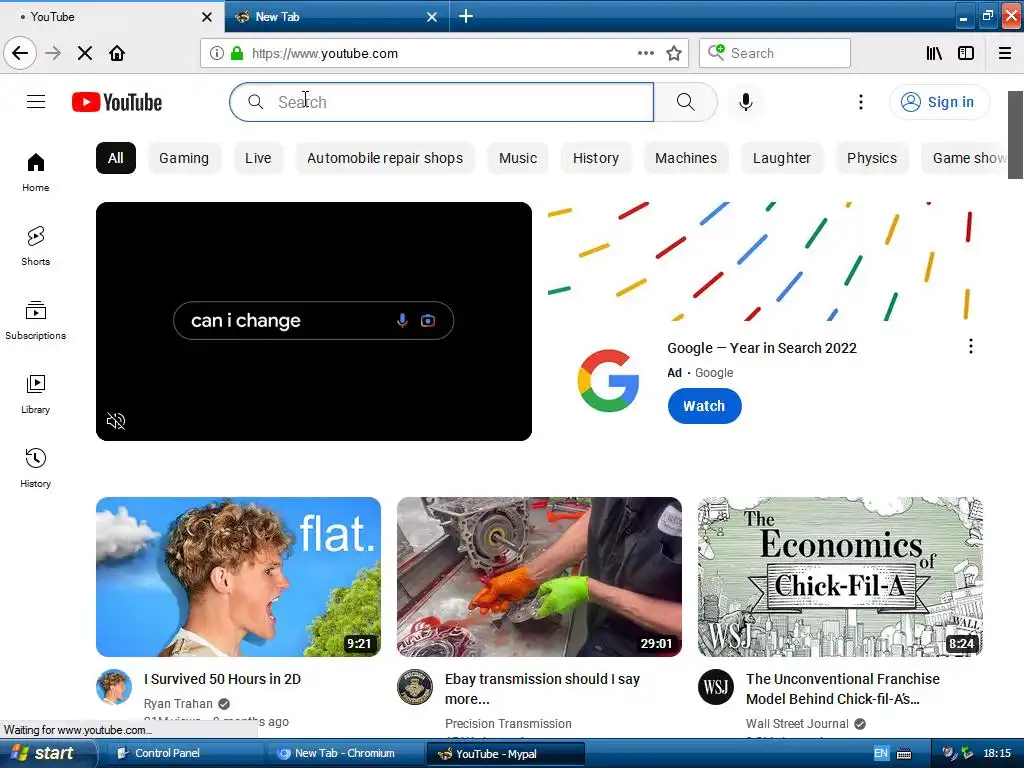1024x768 pixels.
Task: Close the New Tab browser tab
Action: tap(432, 16)
